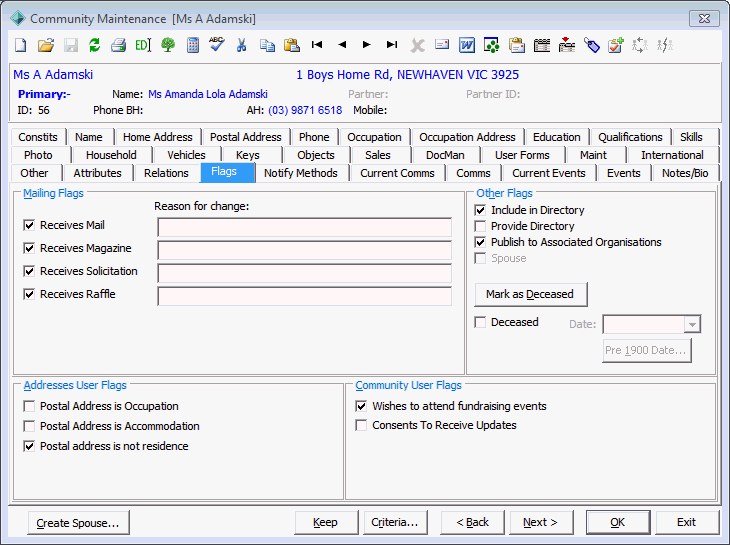The image size is (730, 545).
Task: Open the green tree icon tool
Action: tap(168, 45)
